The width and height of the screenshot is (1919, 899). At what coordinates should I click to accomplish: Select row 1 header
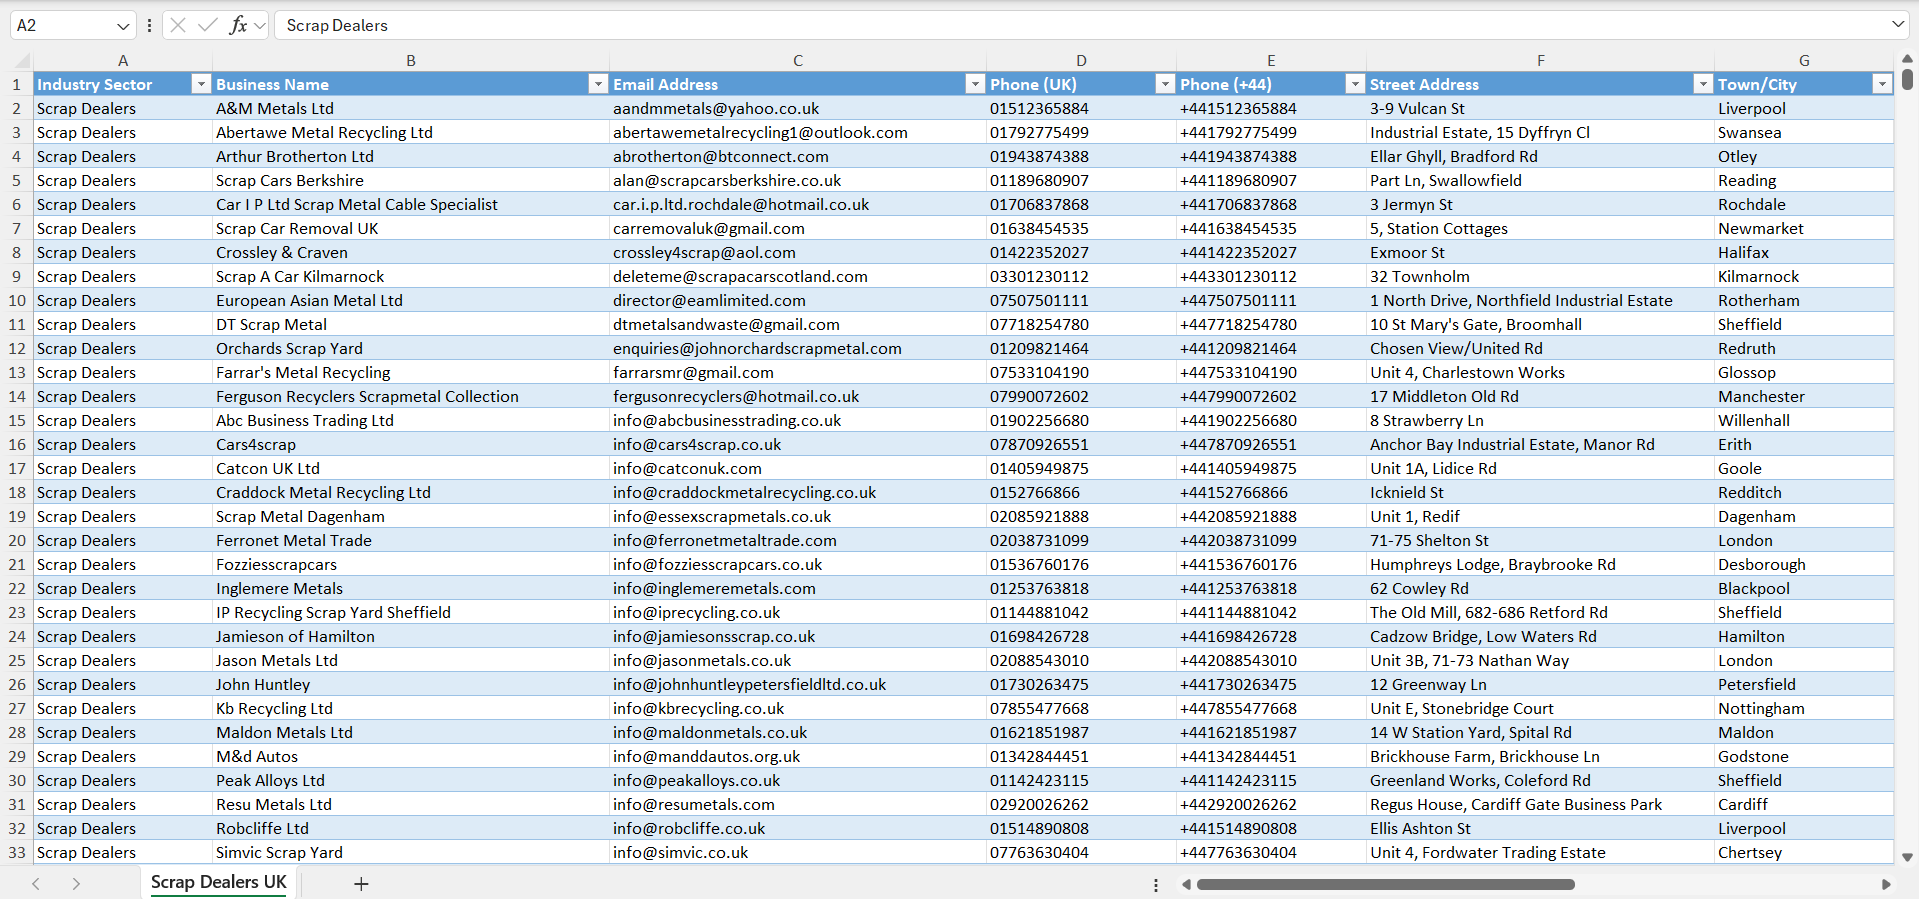[16, 84]
